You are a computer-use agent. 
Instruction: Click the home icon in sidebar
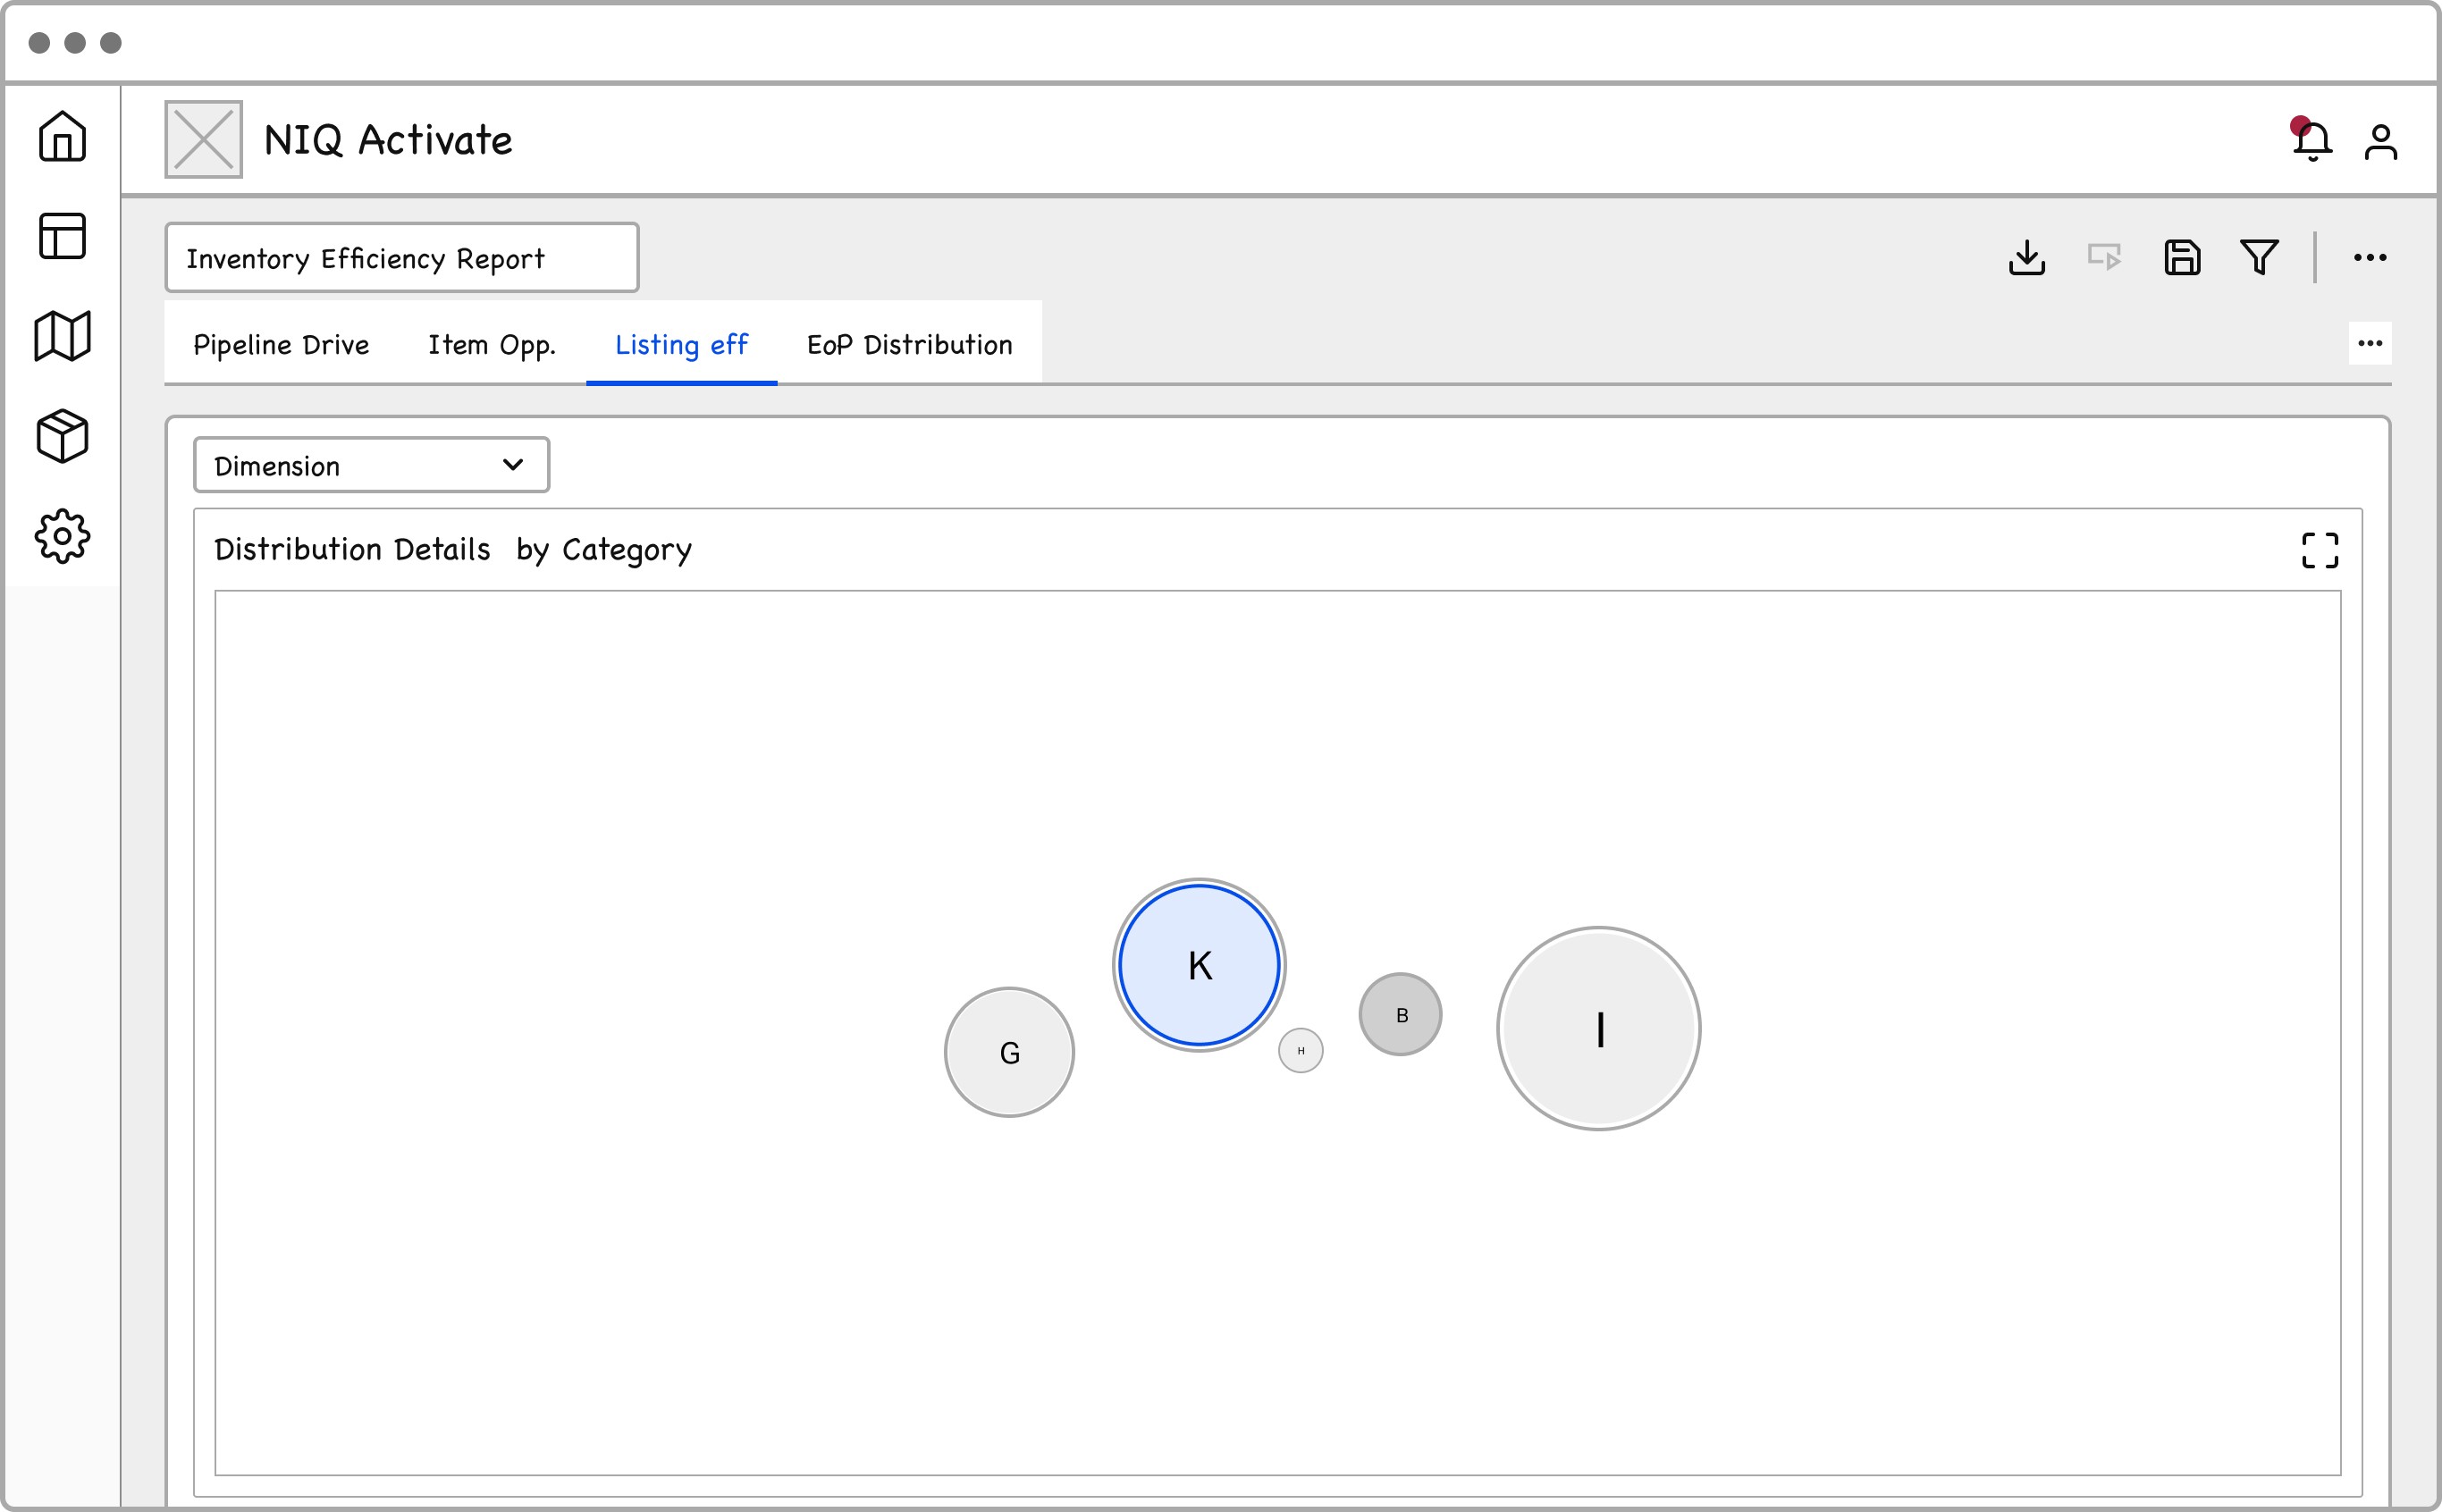click(x=62, y=136)
